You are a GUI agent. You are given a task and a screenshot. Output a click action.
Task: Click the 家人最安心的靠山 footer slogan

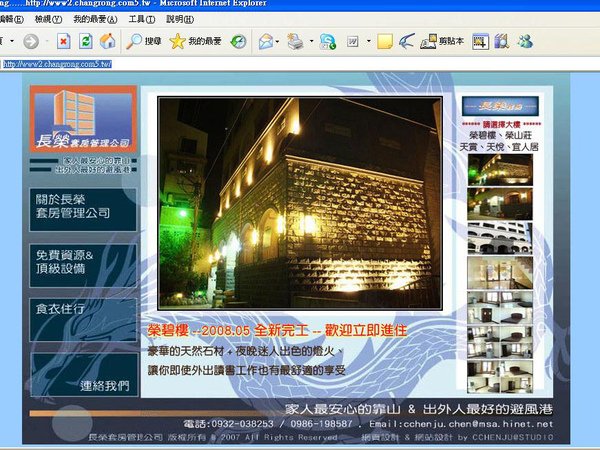click(343, 409)
